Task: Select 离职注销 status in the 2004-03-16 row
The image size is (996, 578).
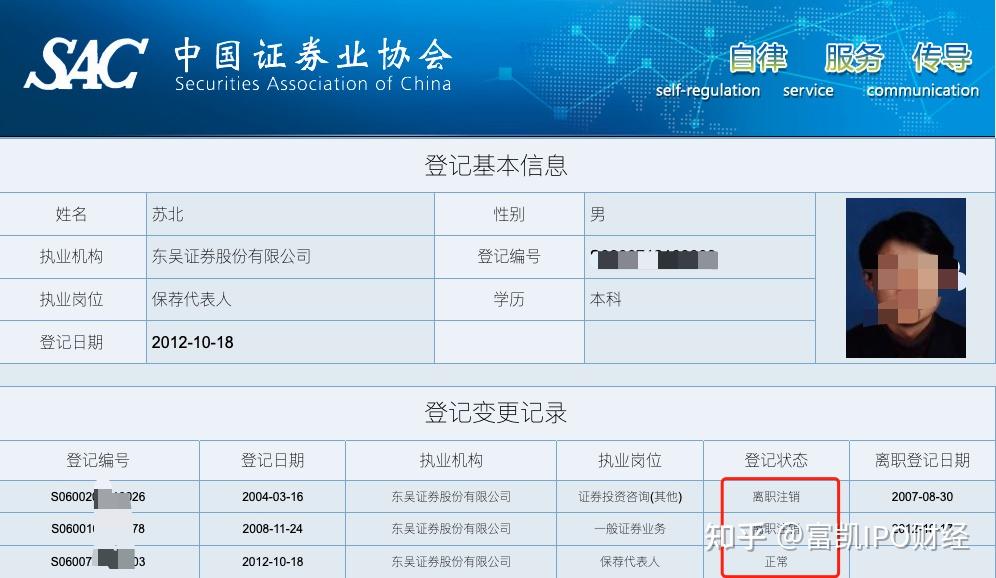Action: 776,497
